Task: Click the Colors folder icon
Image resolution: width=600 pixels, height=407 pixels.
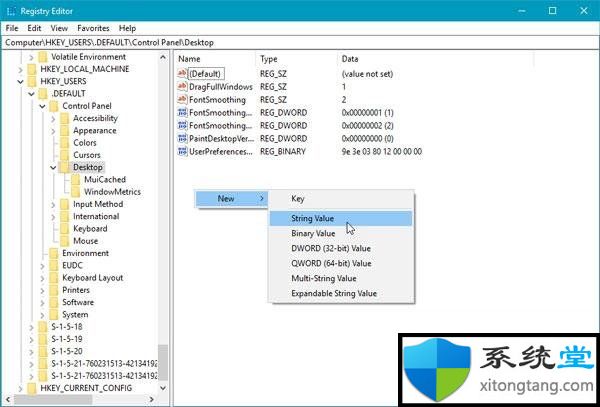Action: 65,143
